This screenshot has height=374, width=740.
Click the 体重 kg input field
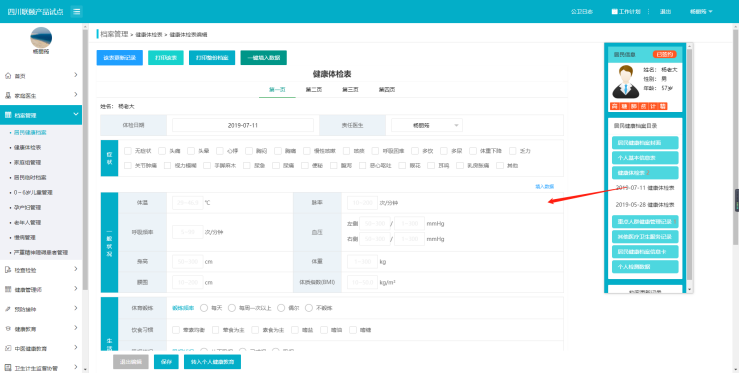(362, 261)
